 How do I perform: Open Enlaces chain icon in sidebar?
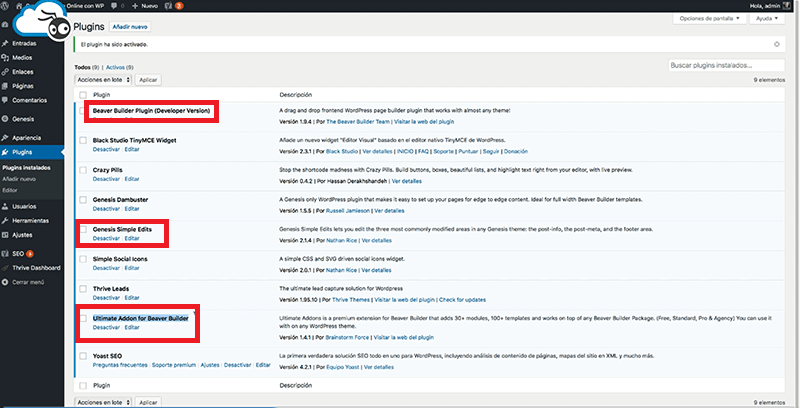5,72
